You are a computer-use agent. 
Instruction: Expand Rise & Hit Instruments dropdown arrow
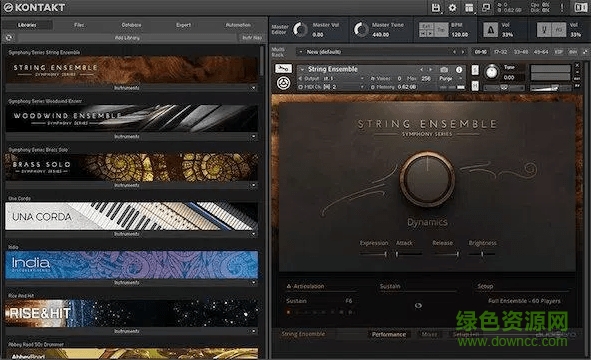[x=253, y=331]
